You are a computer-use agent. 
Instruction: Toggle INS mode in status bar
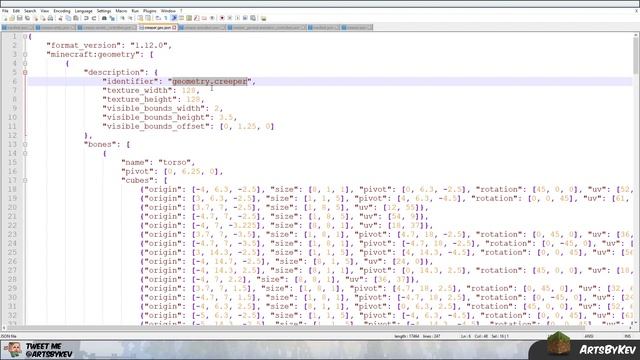(627, 336)
